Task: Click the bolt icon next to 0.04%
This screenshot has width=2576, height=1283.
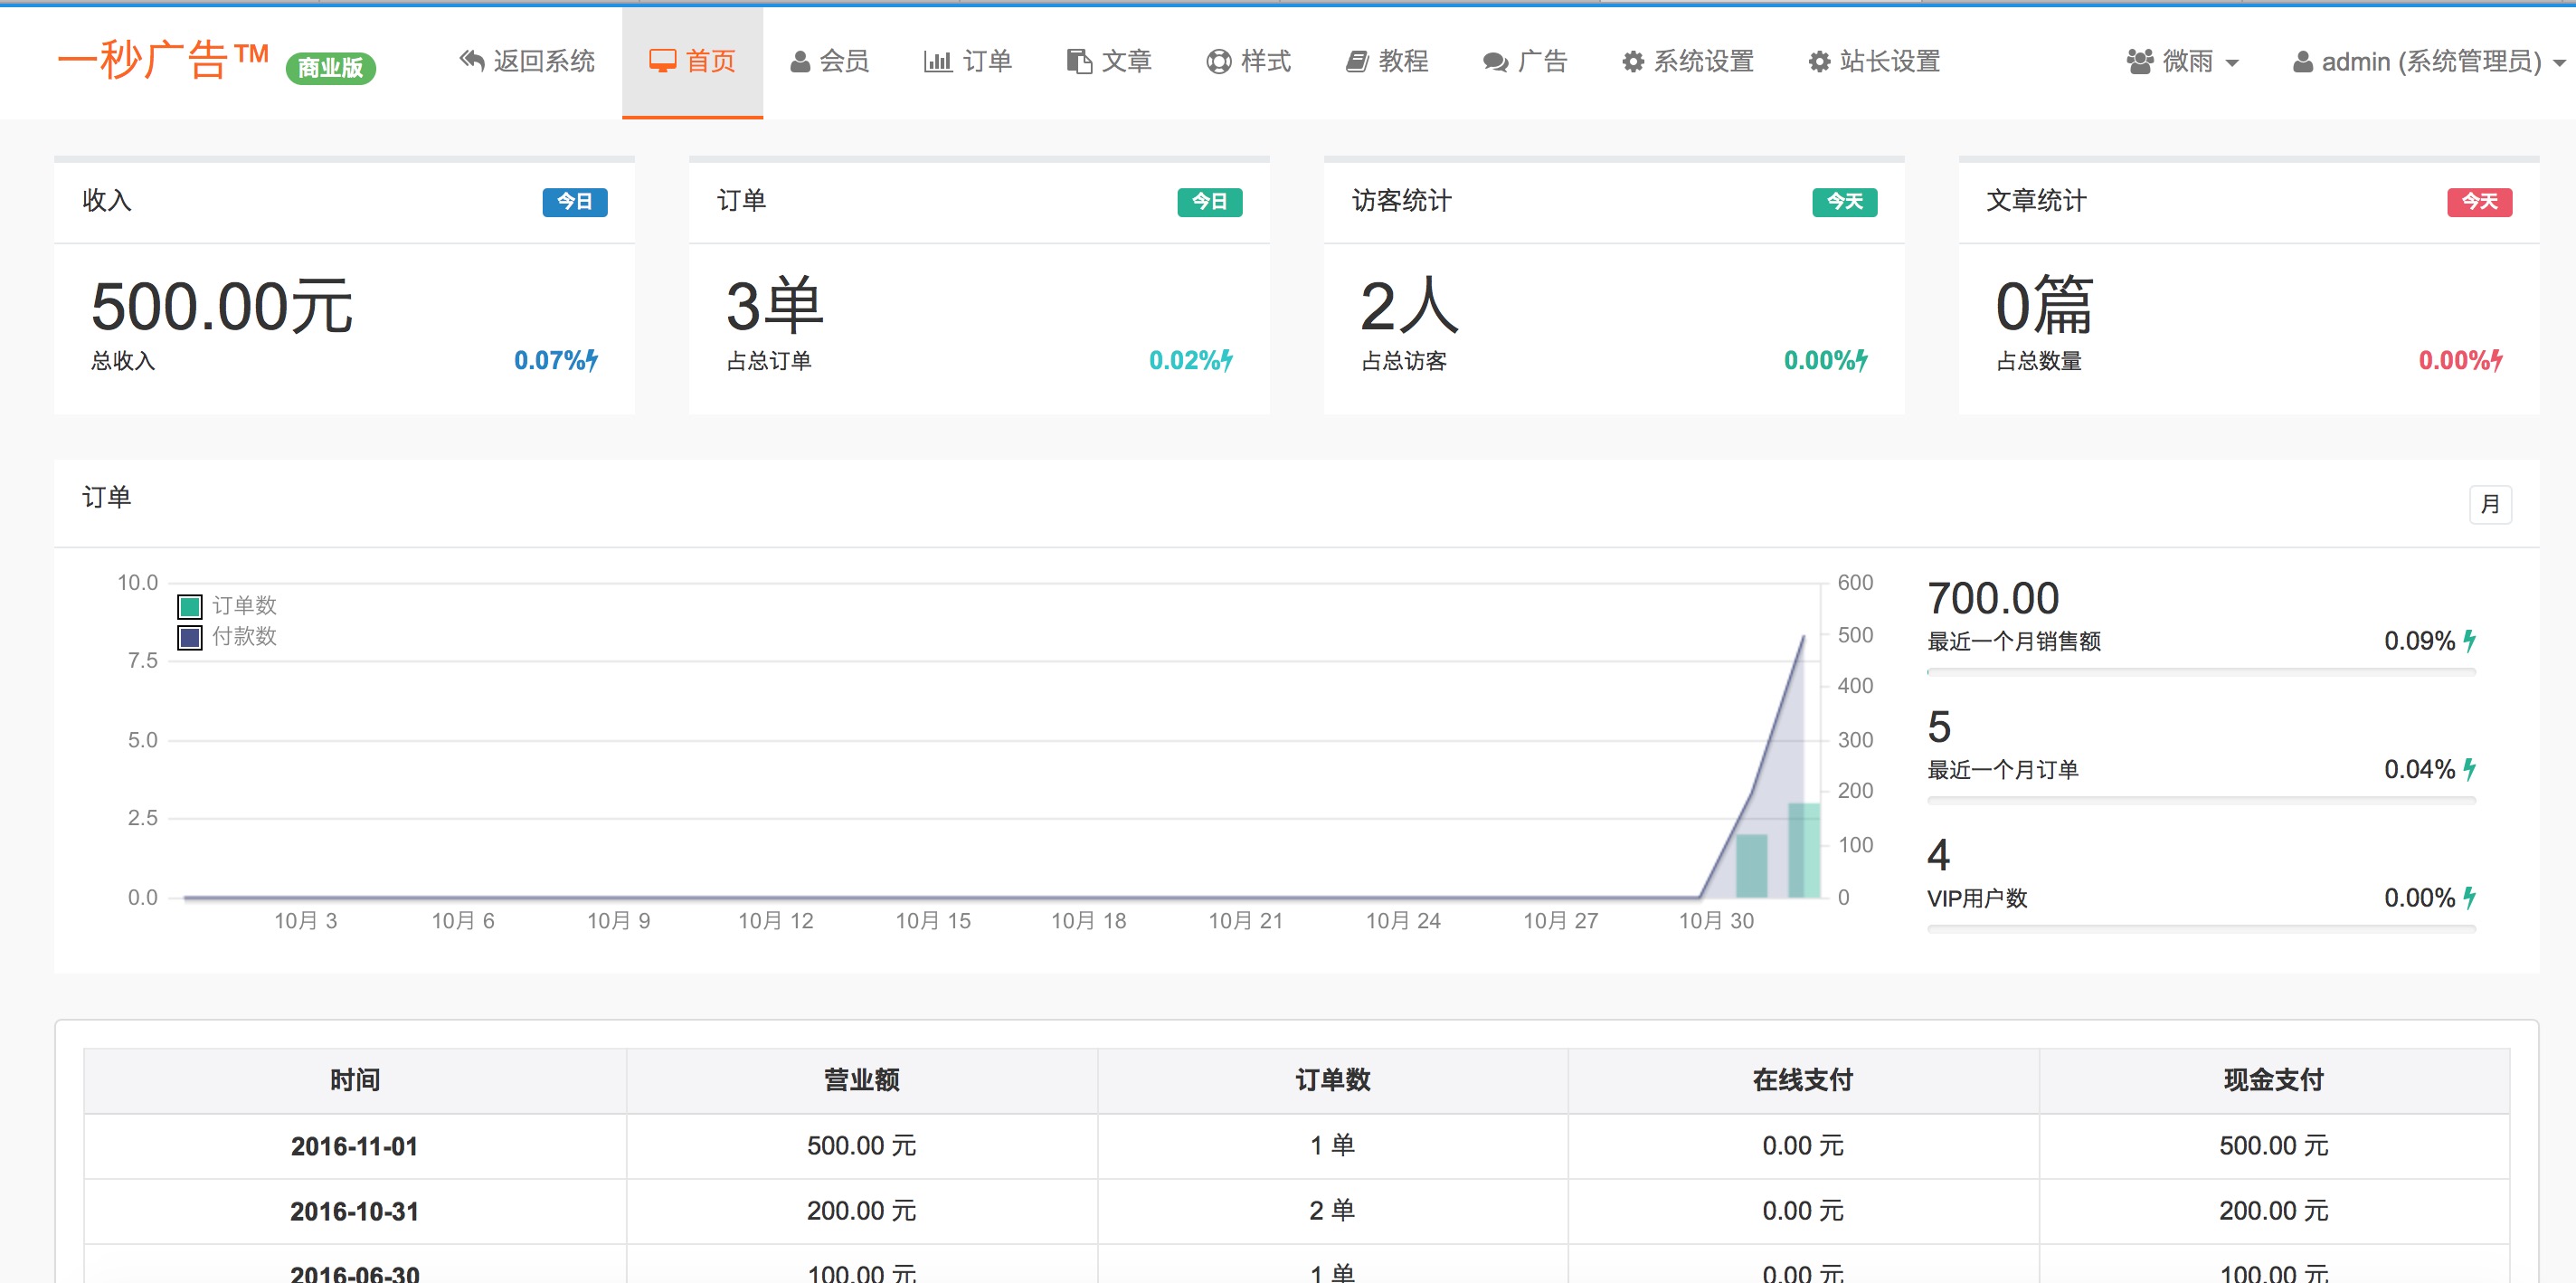Action: pyautogui.click(x=2470, y=770)
